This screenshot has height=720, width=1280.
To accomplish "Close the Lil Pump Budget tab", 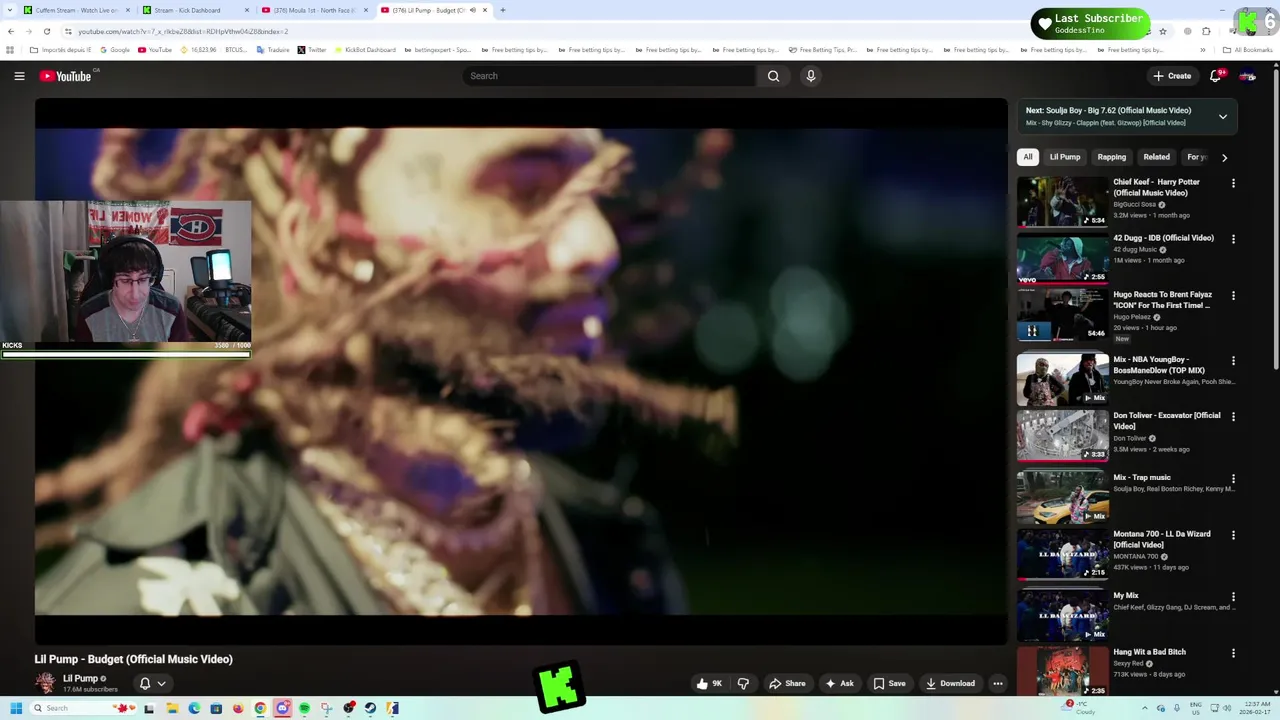I will click(485, 10).
